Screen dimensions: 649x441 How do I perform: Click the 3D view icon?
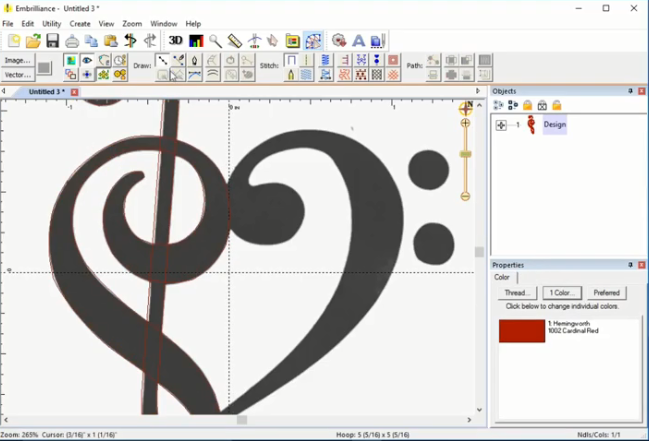175,41
